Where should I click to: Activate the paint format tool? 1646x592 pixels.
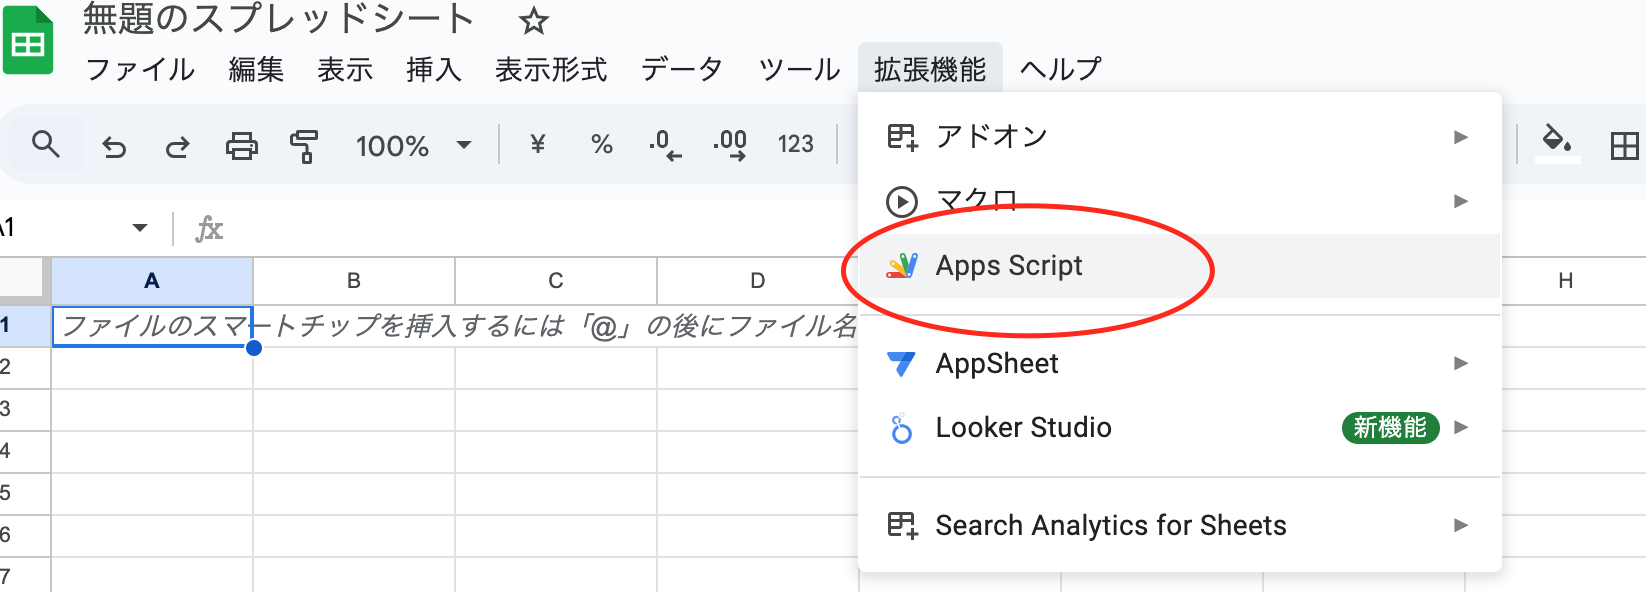click(x=304, y=147)
